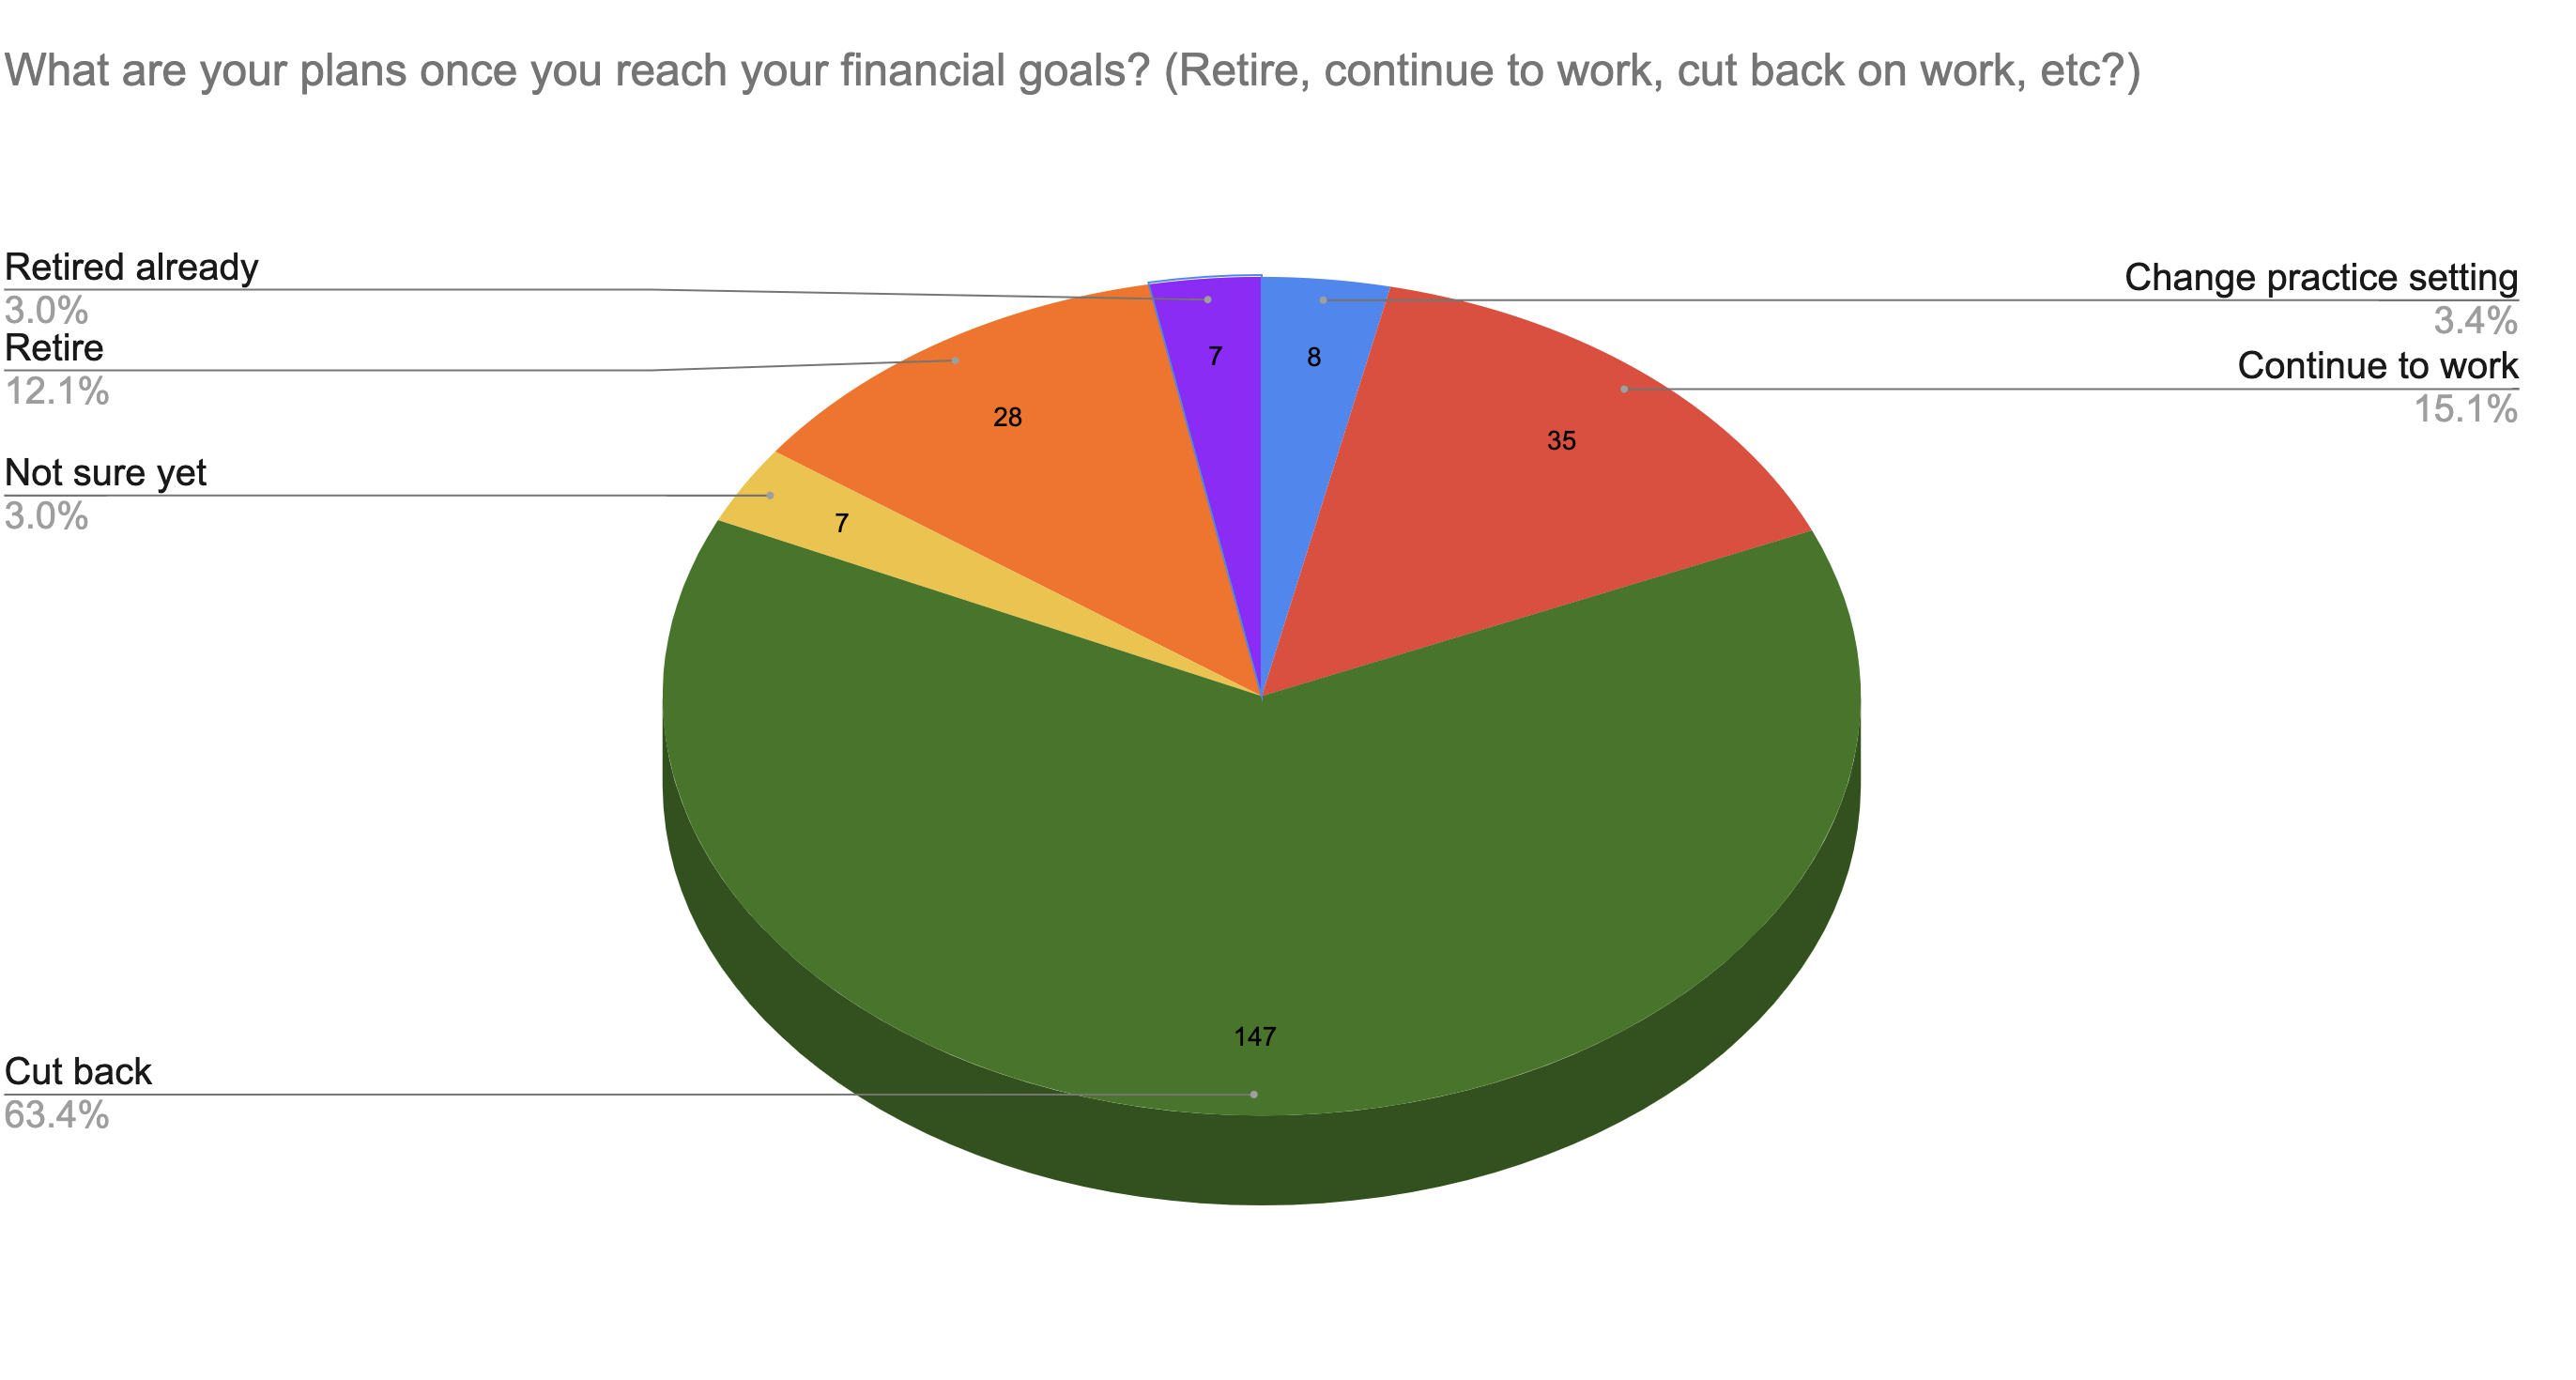Select the 35 data value
2576x1380 pixels.
pyautogui.click(x=1561, y=441)
